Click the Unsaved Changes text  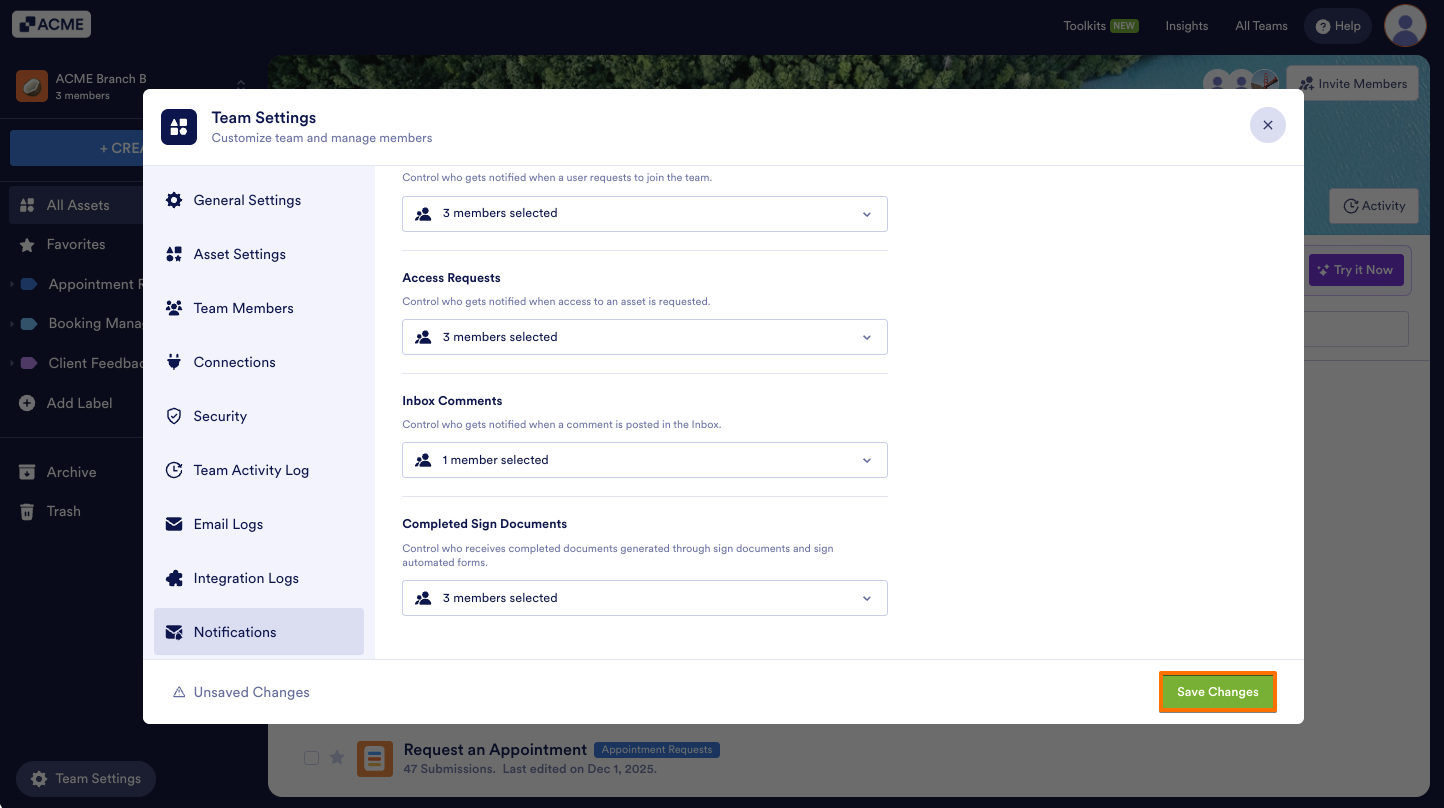[252, 692]
